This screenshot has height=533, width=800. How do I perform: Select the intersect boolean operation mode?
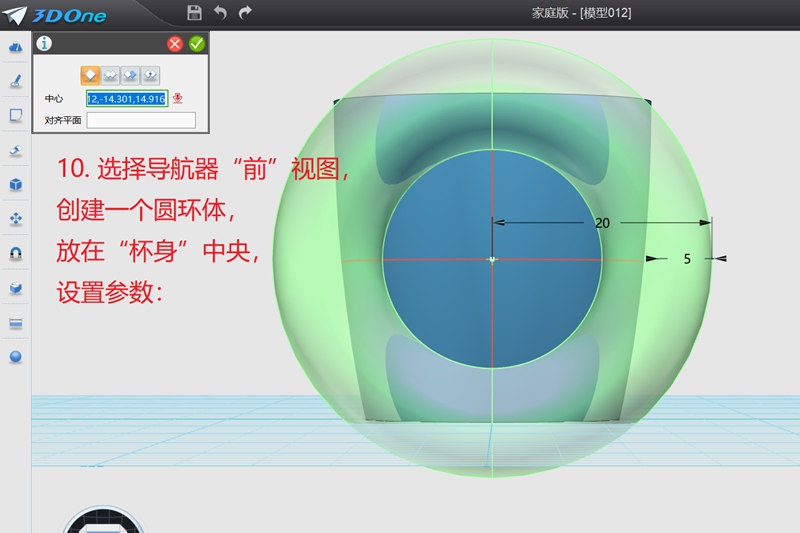[150, 75]
